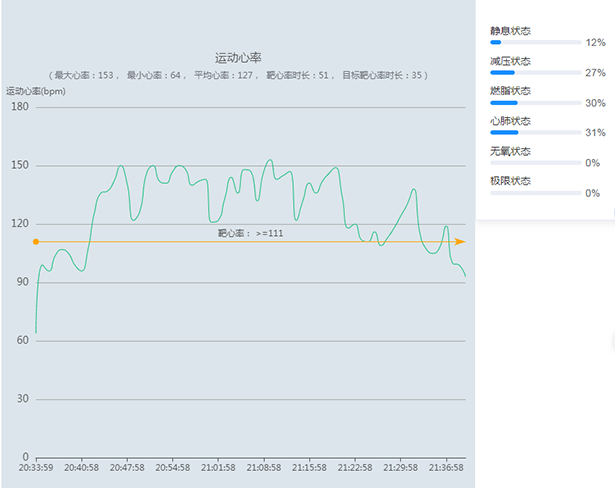Viewport: 615px width, 488px height.
Task: Click the 31% value beside 心肺状态
Action: pos(595,133)
